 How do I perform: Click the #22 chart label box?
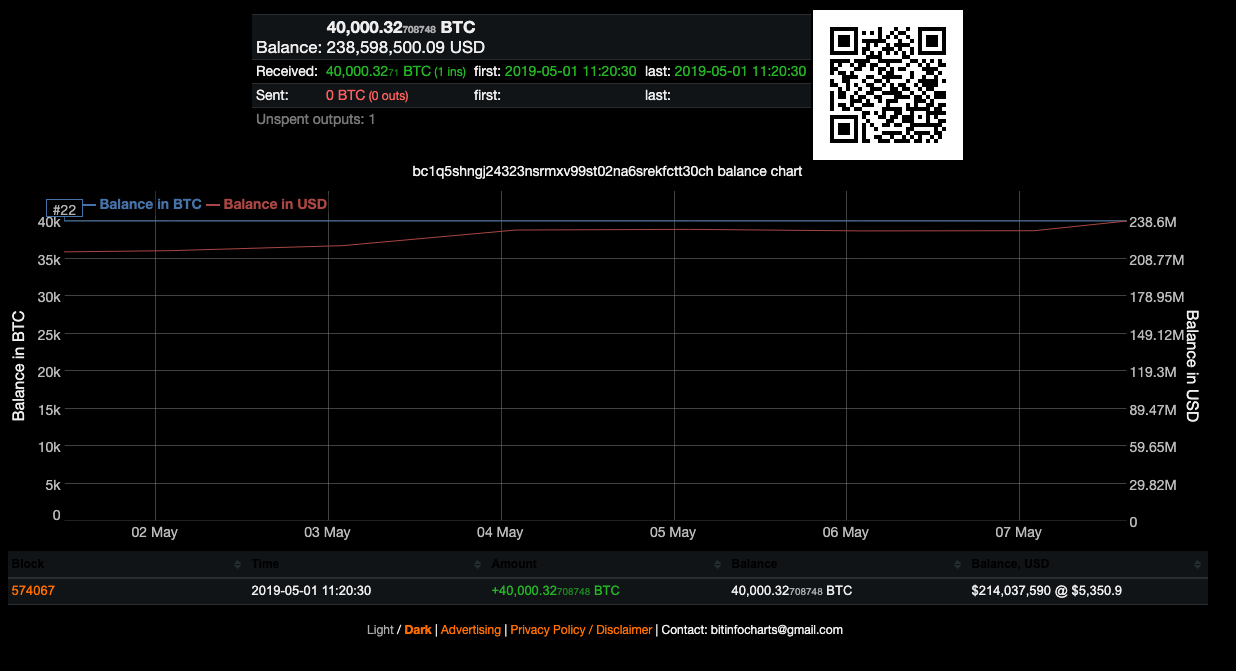(64, 209)
